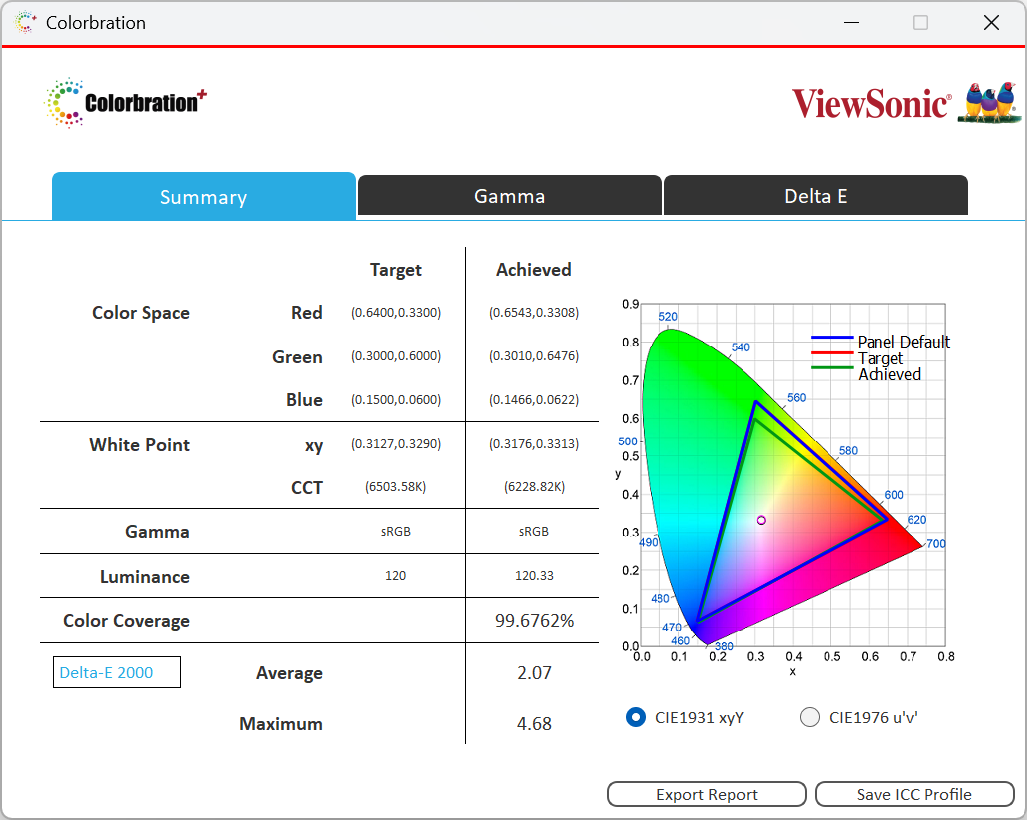Click the Colorbration+ logo
Viewport: 1027px width, 820px height.
pos(126,103)
